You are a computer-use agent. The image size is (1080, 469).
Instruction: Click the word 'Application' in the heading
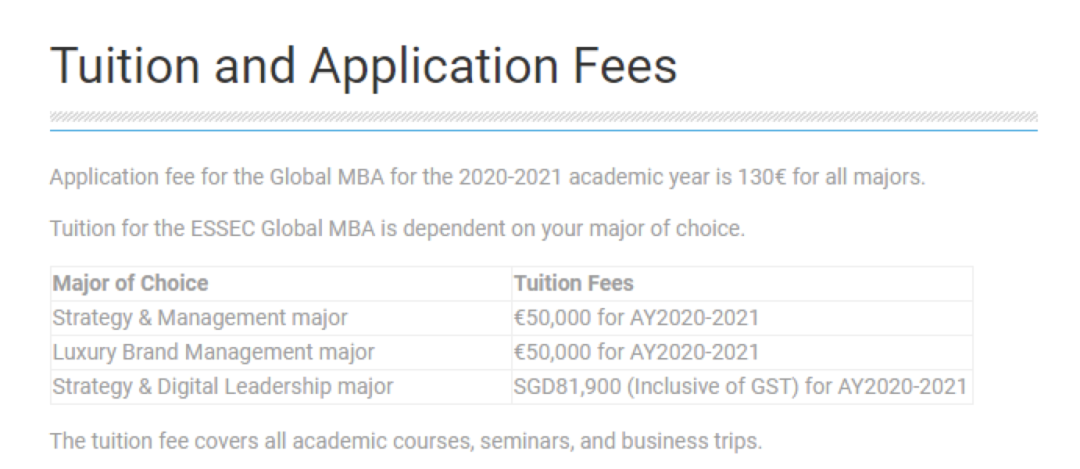433,68
